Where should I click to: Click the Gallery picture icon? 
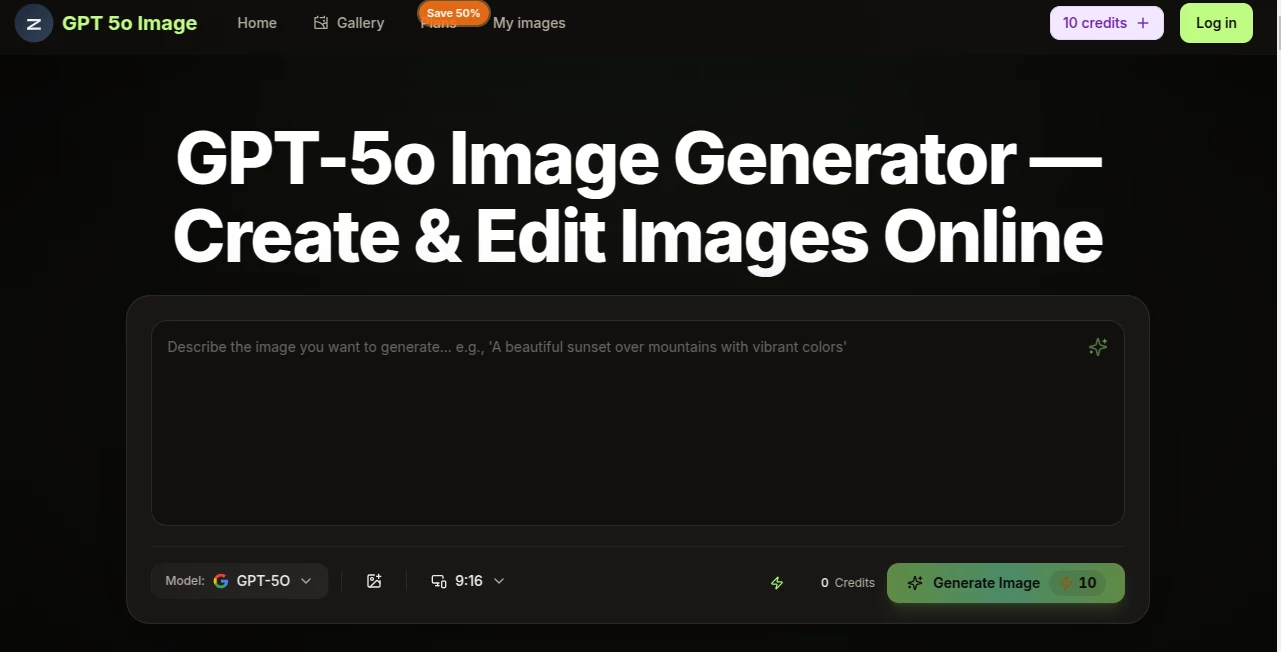click(x=321, y=22)
